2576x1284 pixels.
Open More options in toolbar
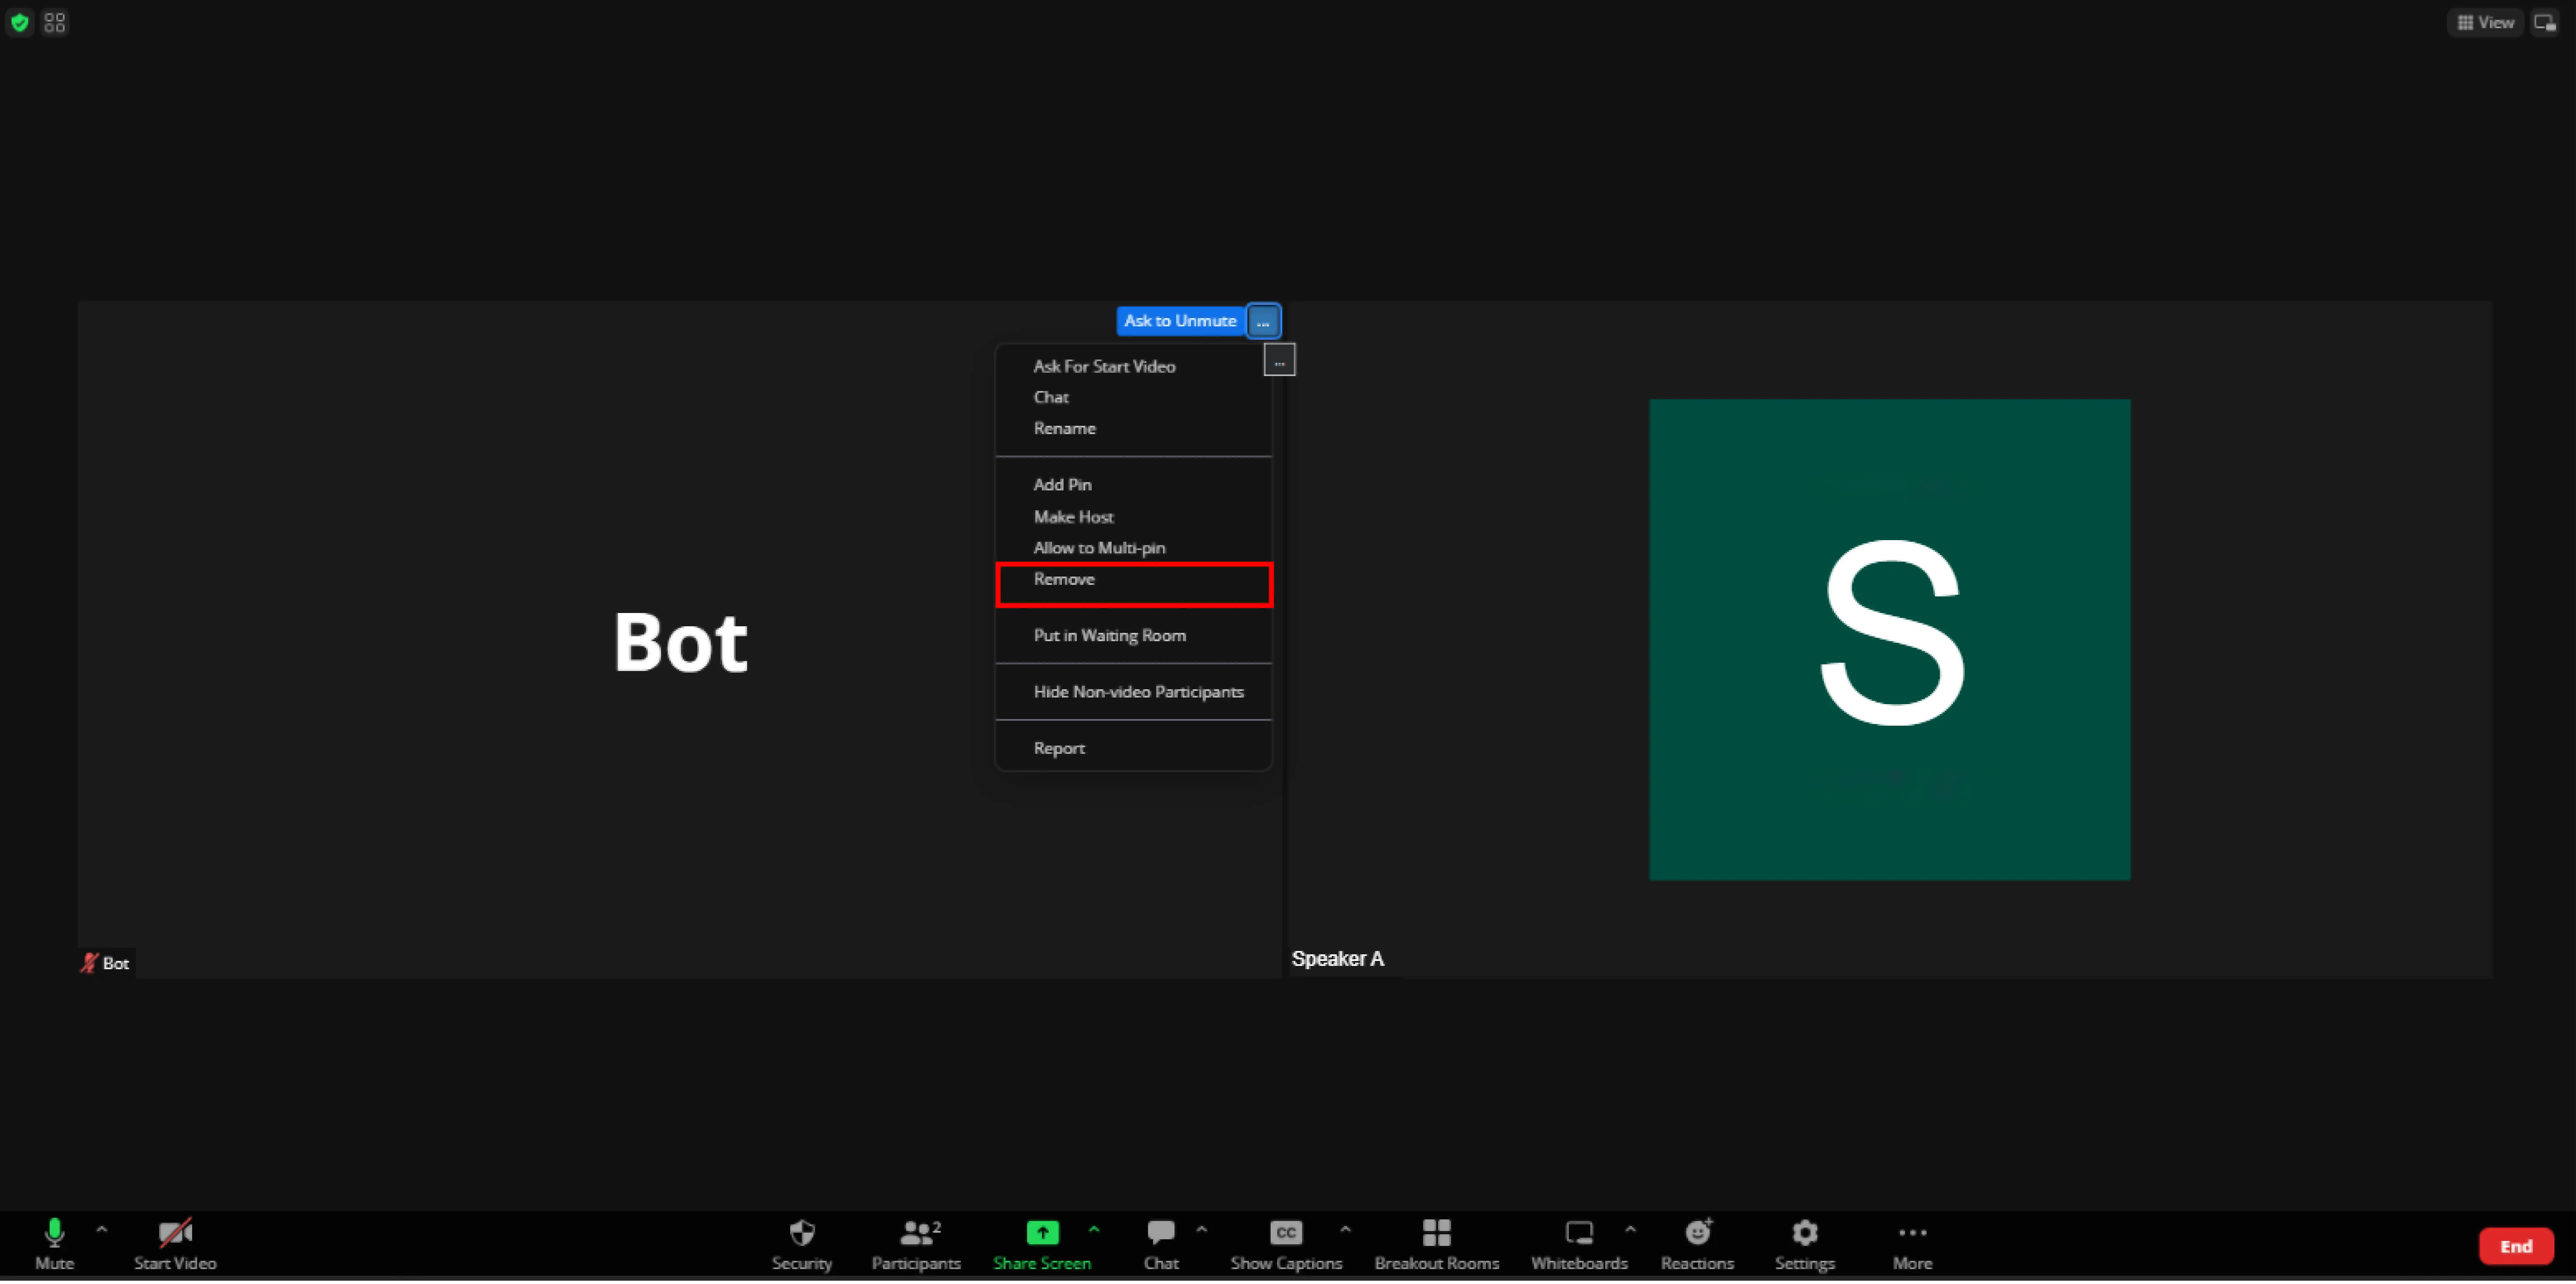coord(1911,1234)
